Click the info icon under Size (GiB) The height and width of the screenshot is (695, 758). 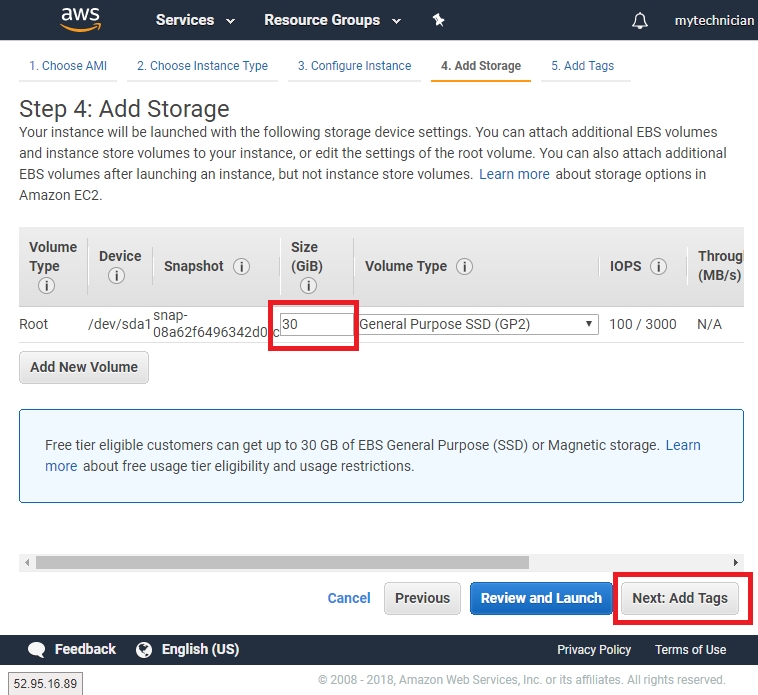[x=308, y=286]
